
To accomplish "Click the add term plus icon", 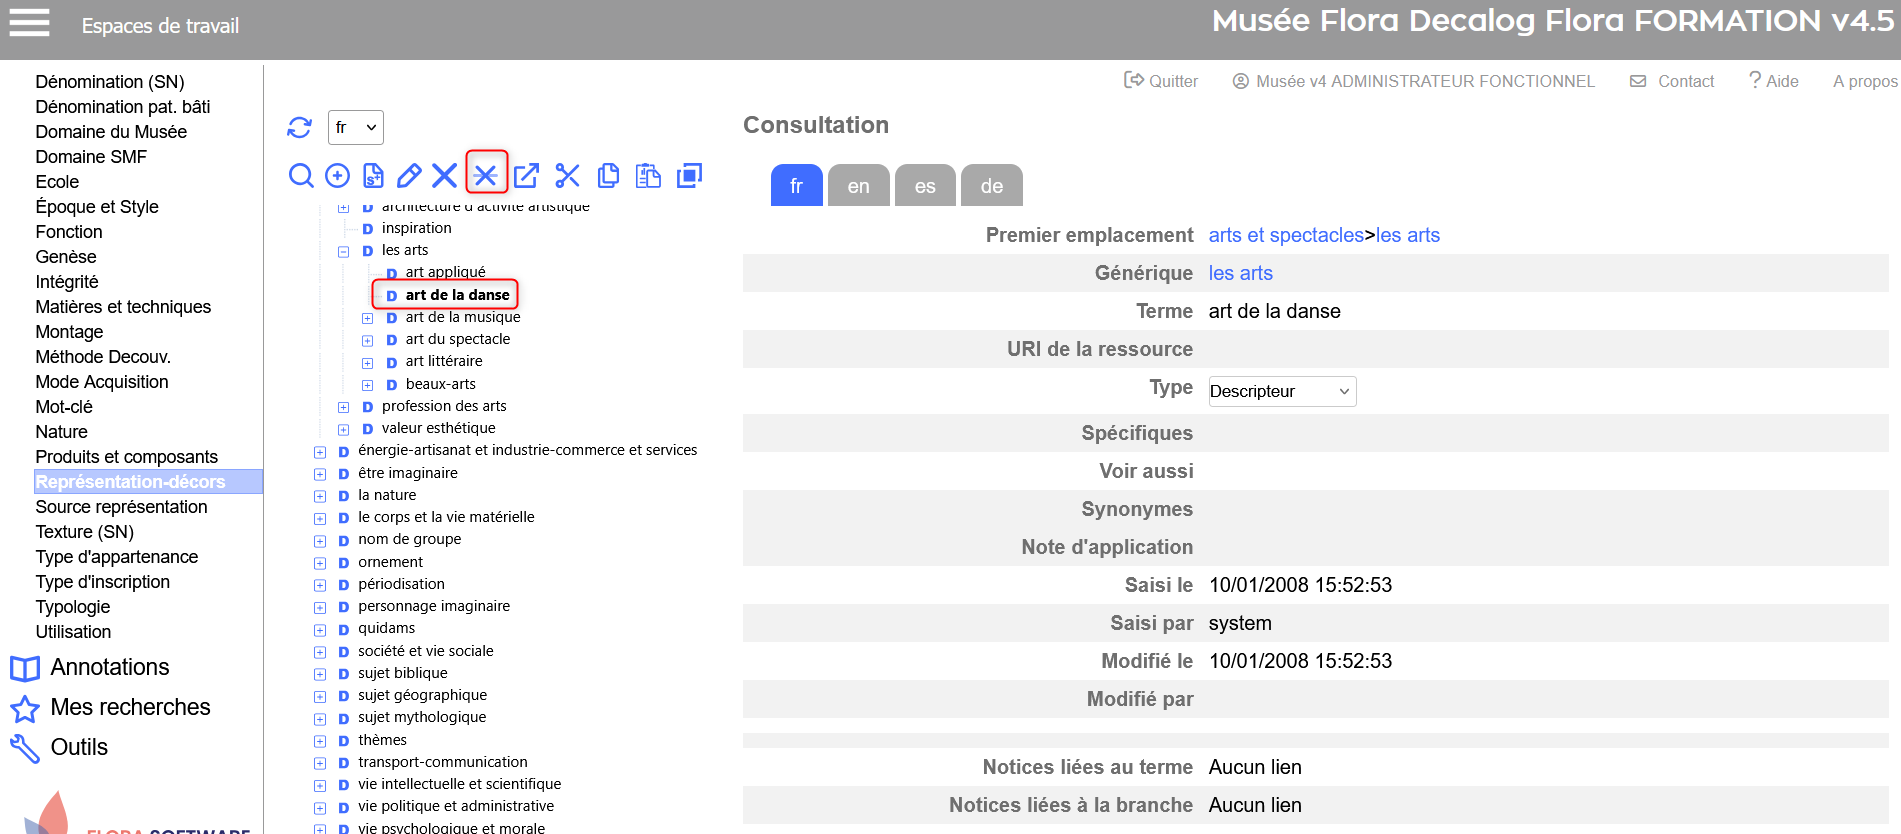I will coord(338,176).
